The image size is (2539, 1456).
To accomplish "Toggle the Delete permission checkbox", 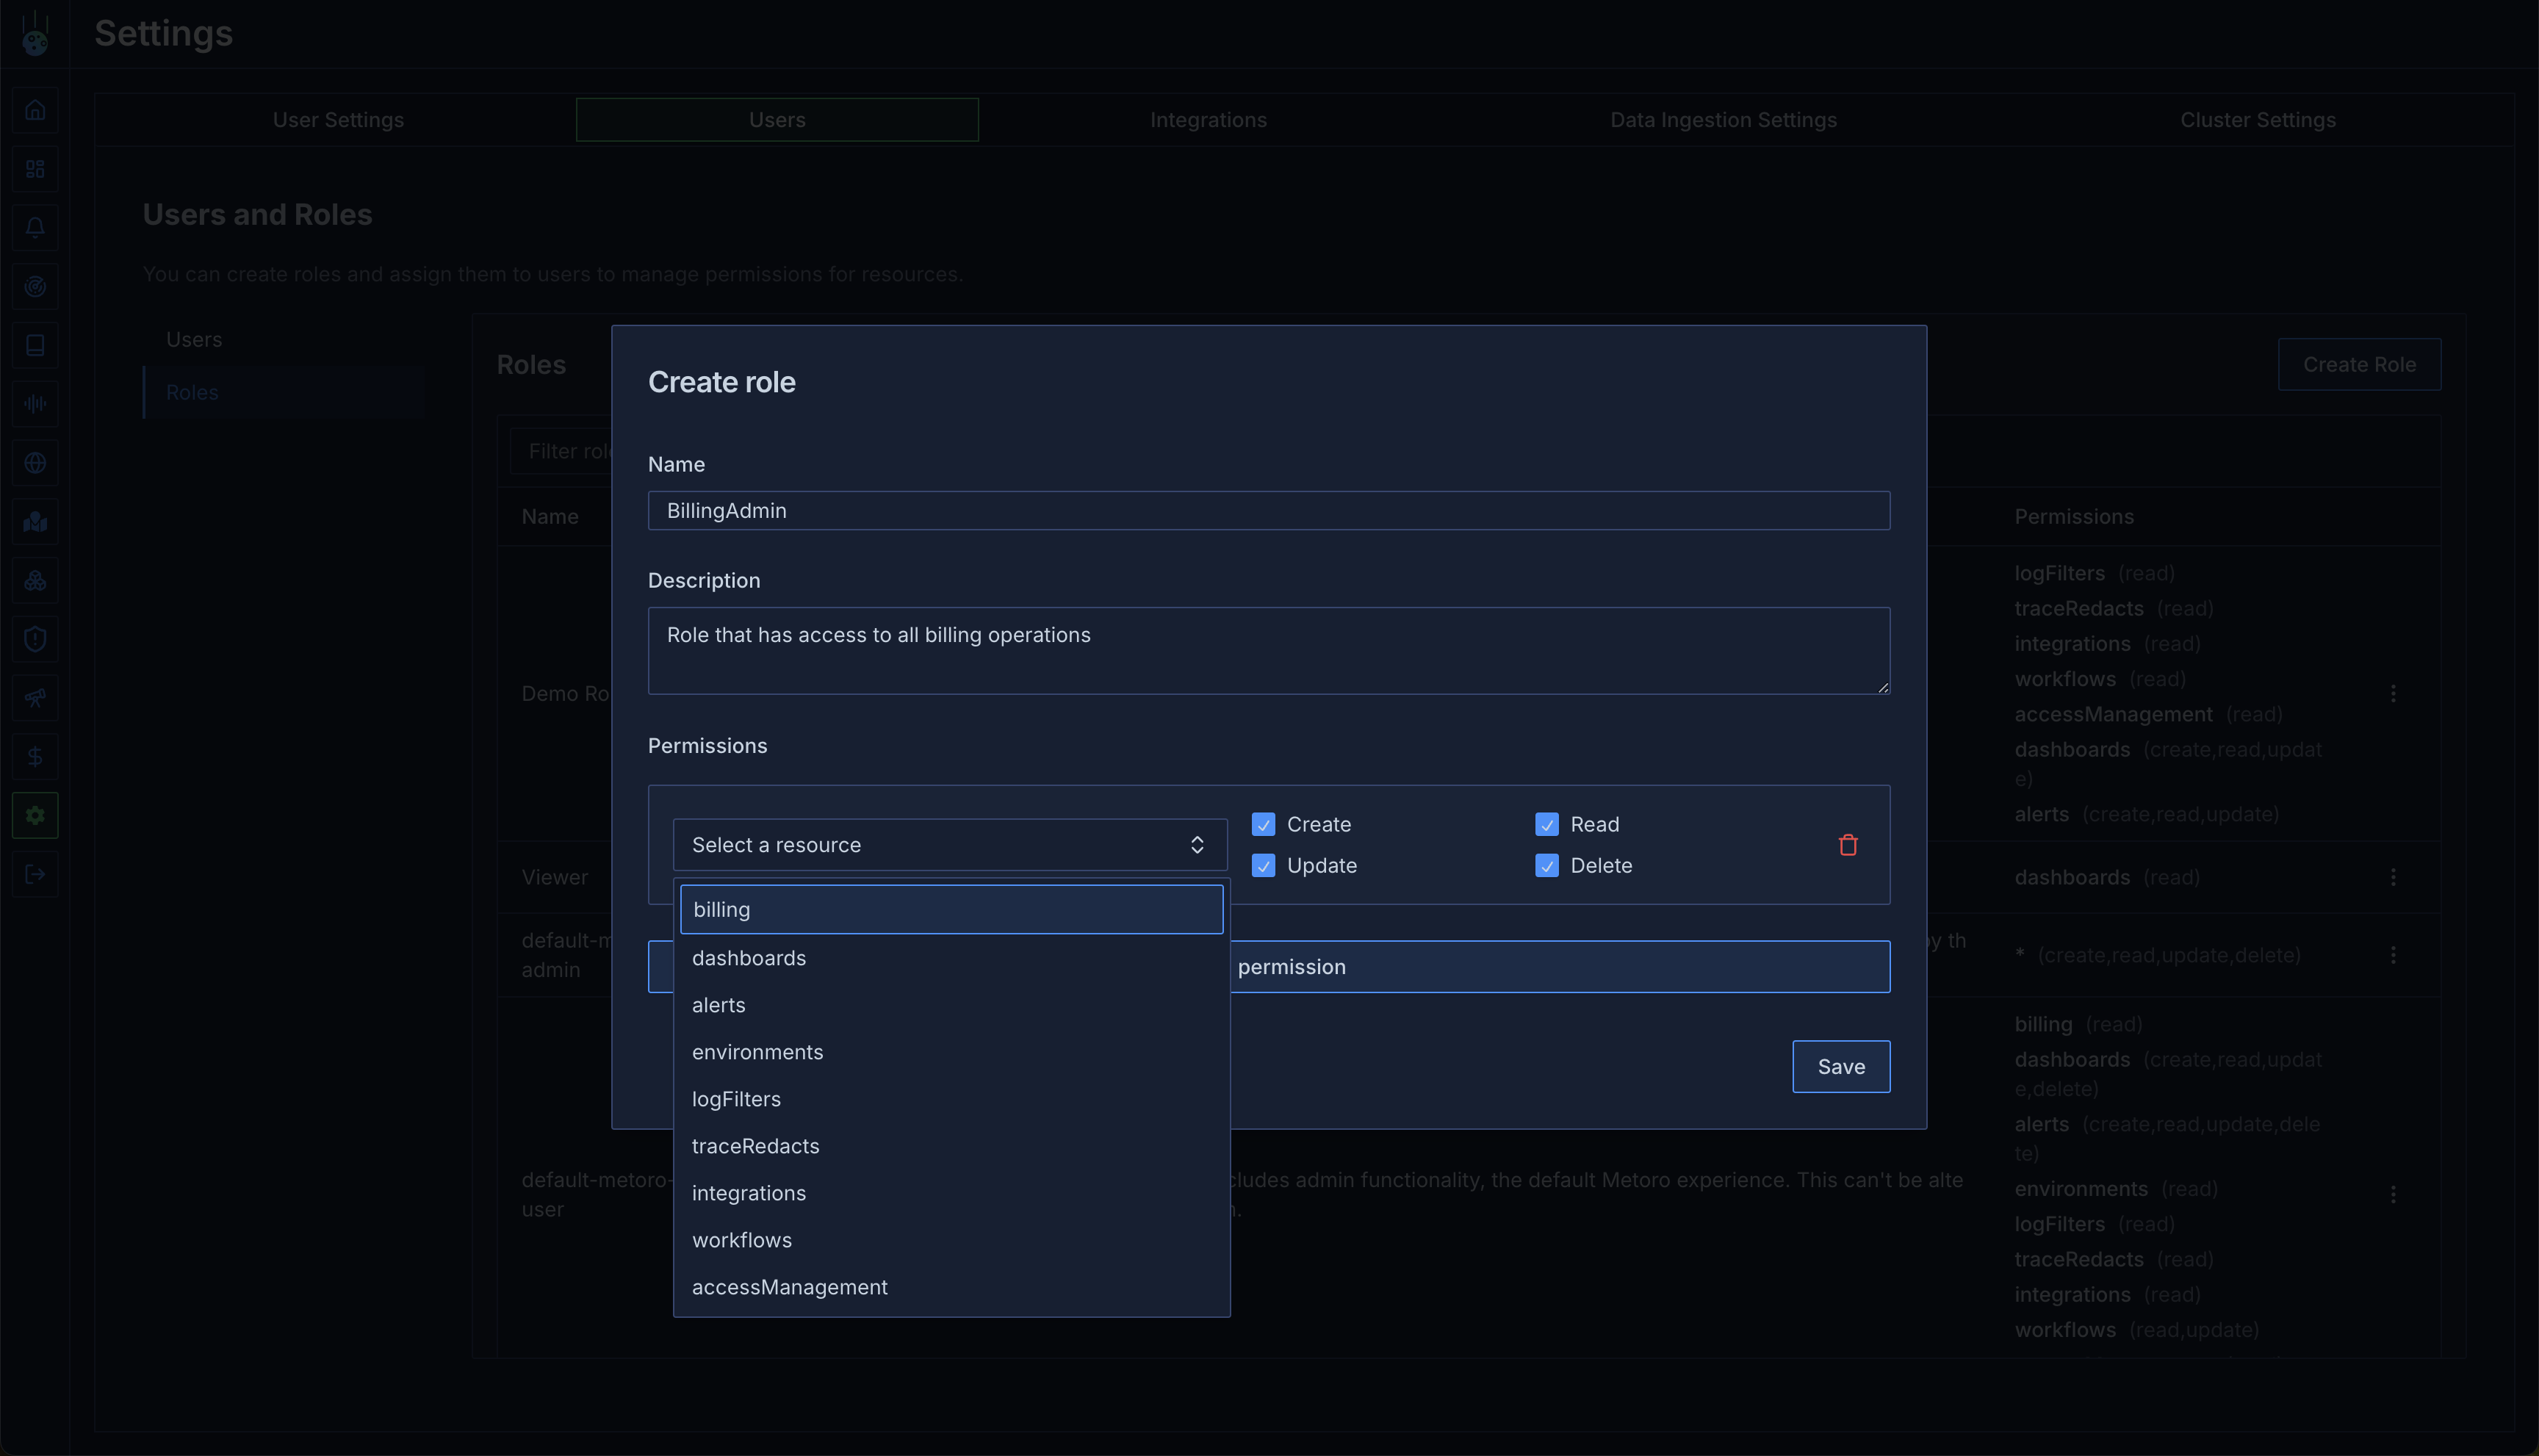I will click(1546, 866).
